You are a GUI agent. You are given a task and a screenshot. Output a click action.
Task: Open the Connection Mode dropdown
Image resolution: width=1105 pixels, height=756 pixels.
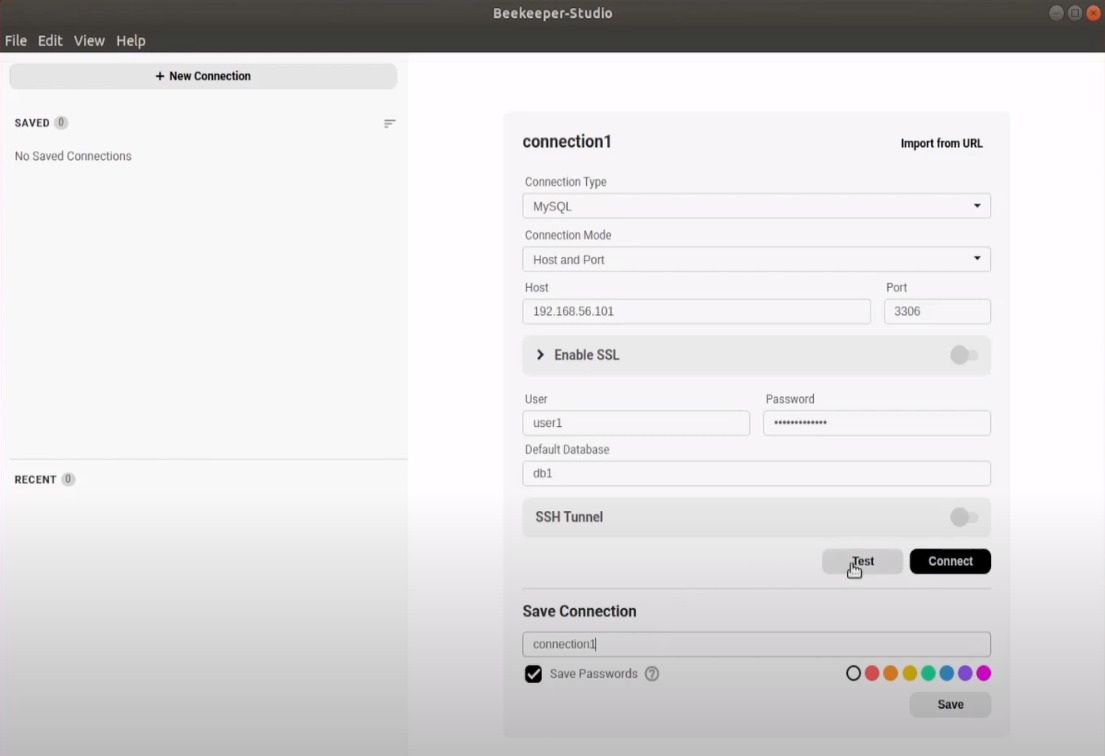point(756,259)
